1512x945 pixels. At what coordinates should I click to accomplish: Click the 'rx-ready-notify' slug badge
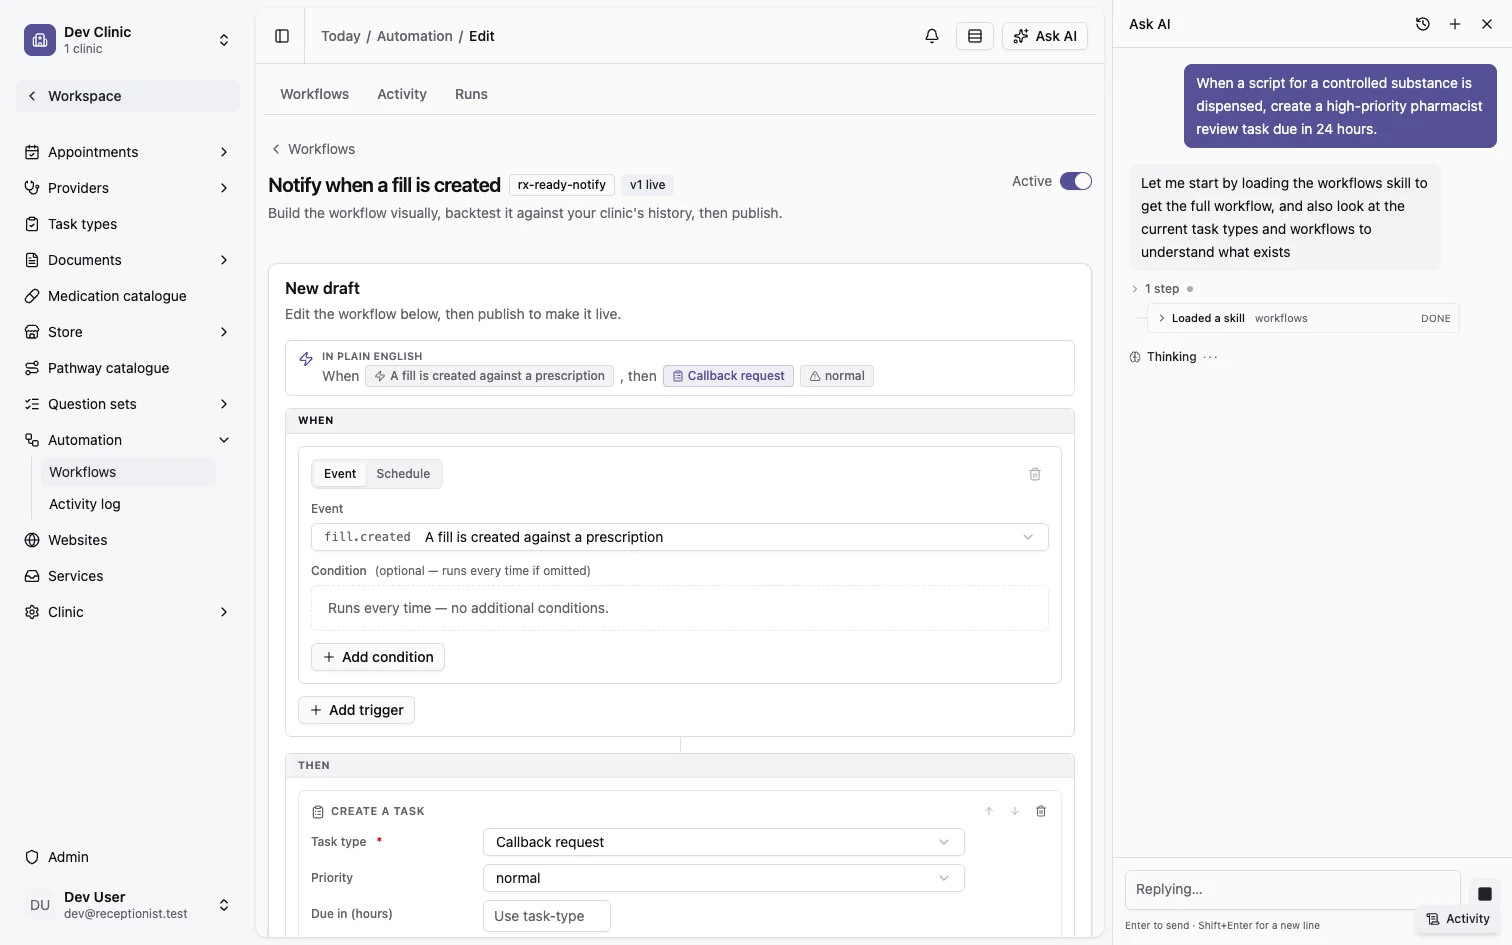click(x=562, y=185)
